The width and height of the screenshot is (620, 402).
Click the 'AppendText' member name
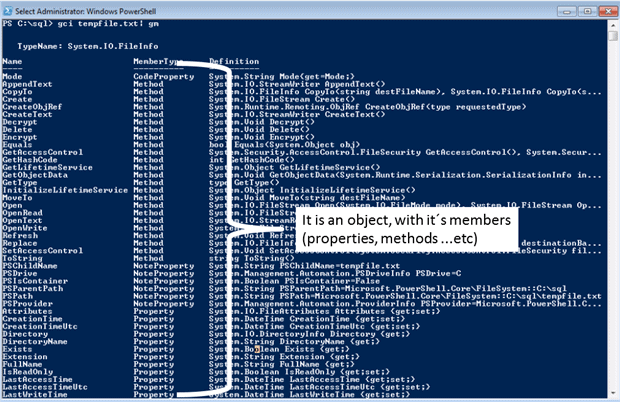(x=27, y=84)
